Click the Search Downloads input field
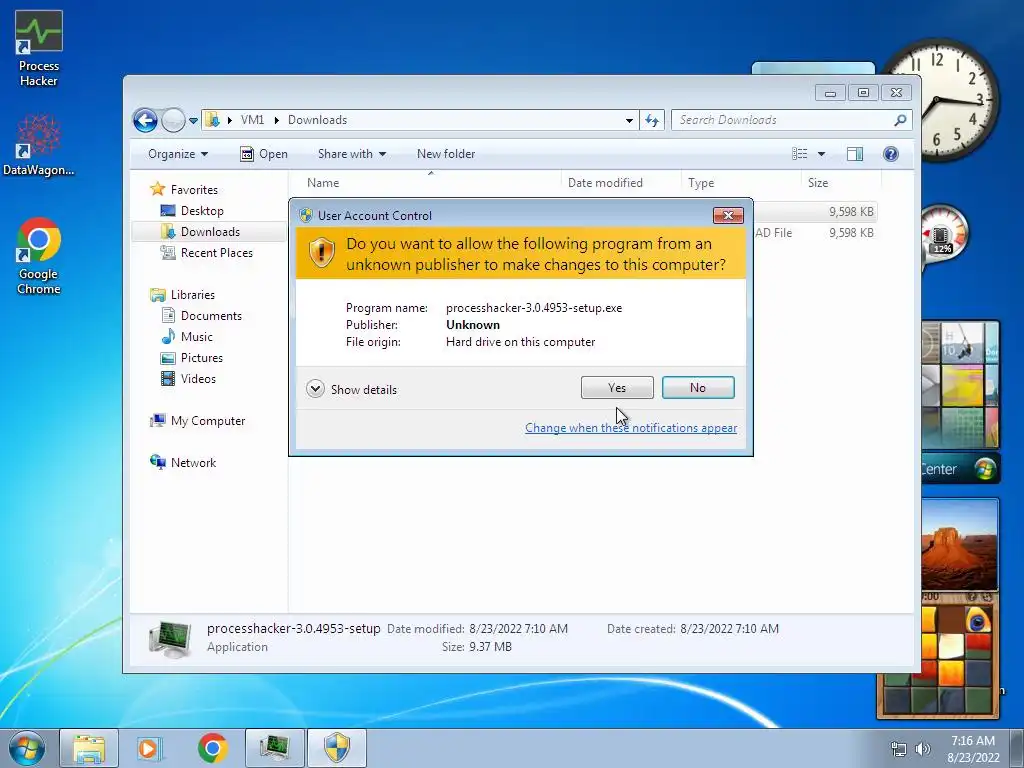1024x768 pixels. click(x=782, y=120)
